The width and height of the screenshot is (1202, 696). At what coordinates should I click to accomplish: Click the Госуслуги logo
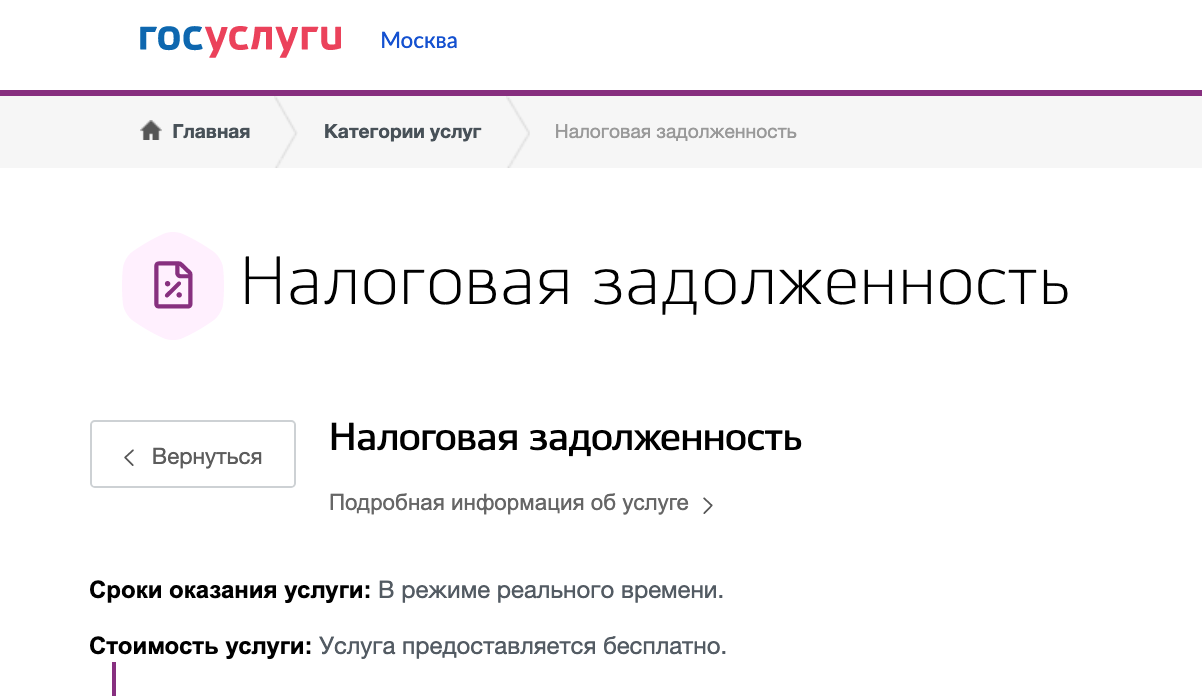[241, 39]
